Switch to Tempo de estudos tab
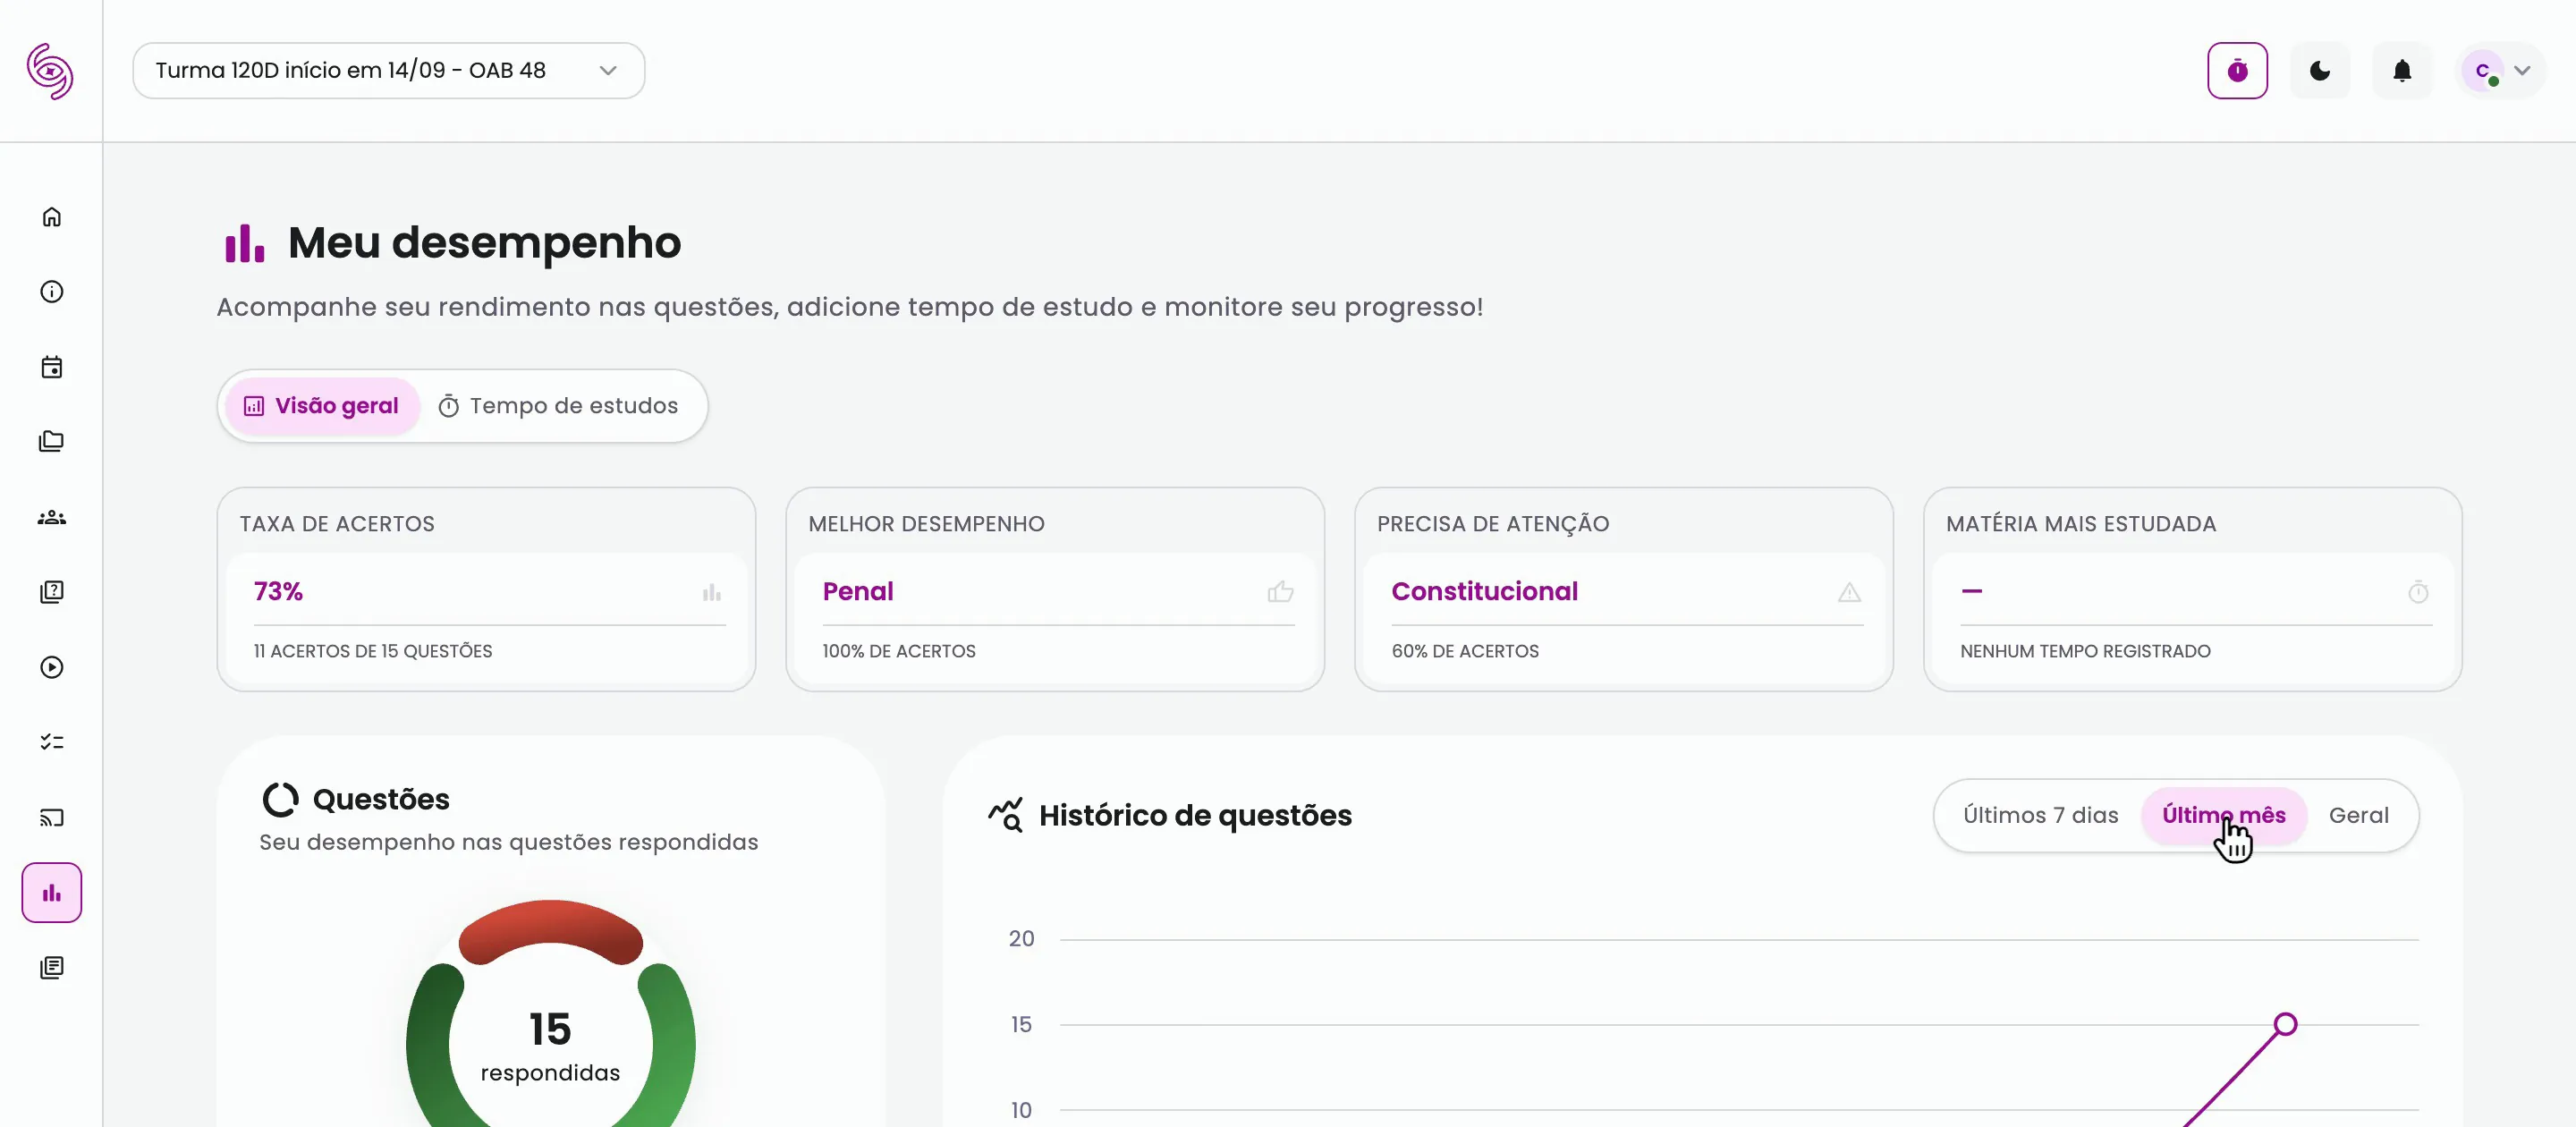Image resolution: width=2576 pixels, height=1127 pixels. (559, 406)
